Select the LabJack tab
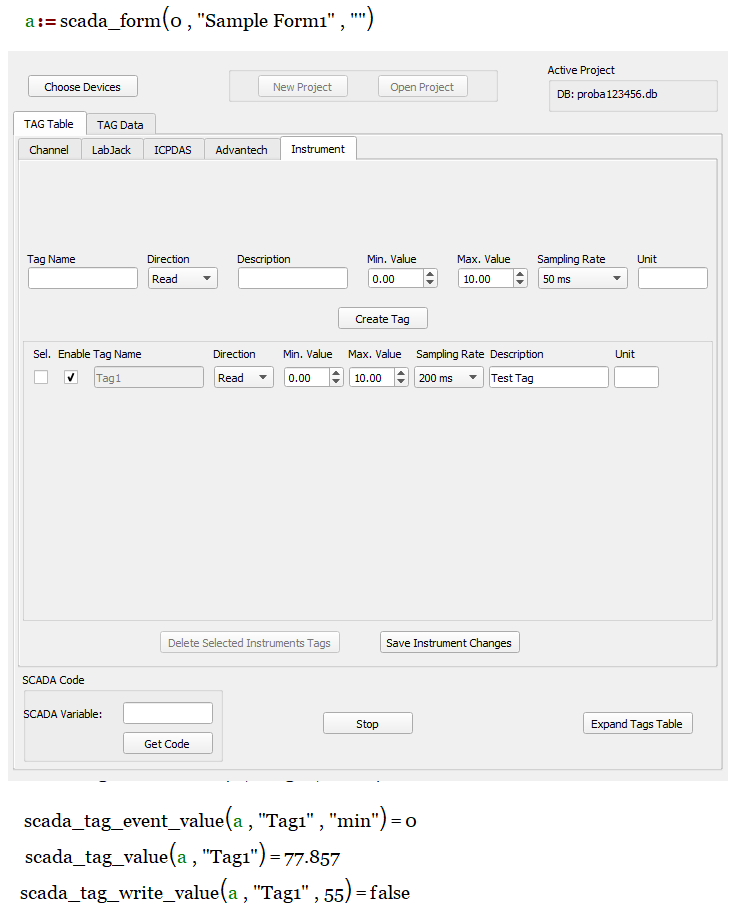This screenshot has height=911, width=739. pyautogui.click(x=111, y=149)
